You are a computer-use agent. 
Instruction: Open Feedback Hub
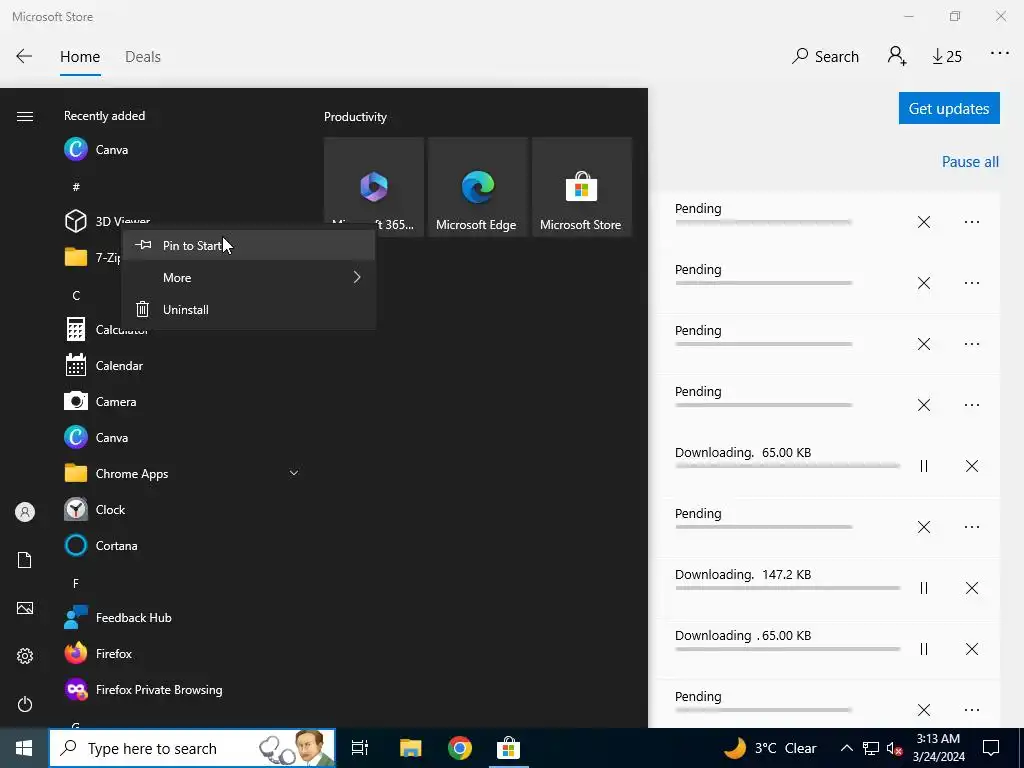coord(182,618)
